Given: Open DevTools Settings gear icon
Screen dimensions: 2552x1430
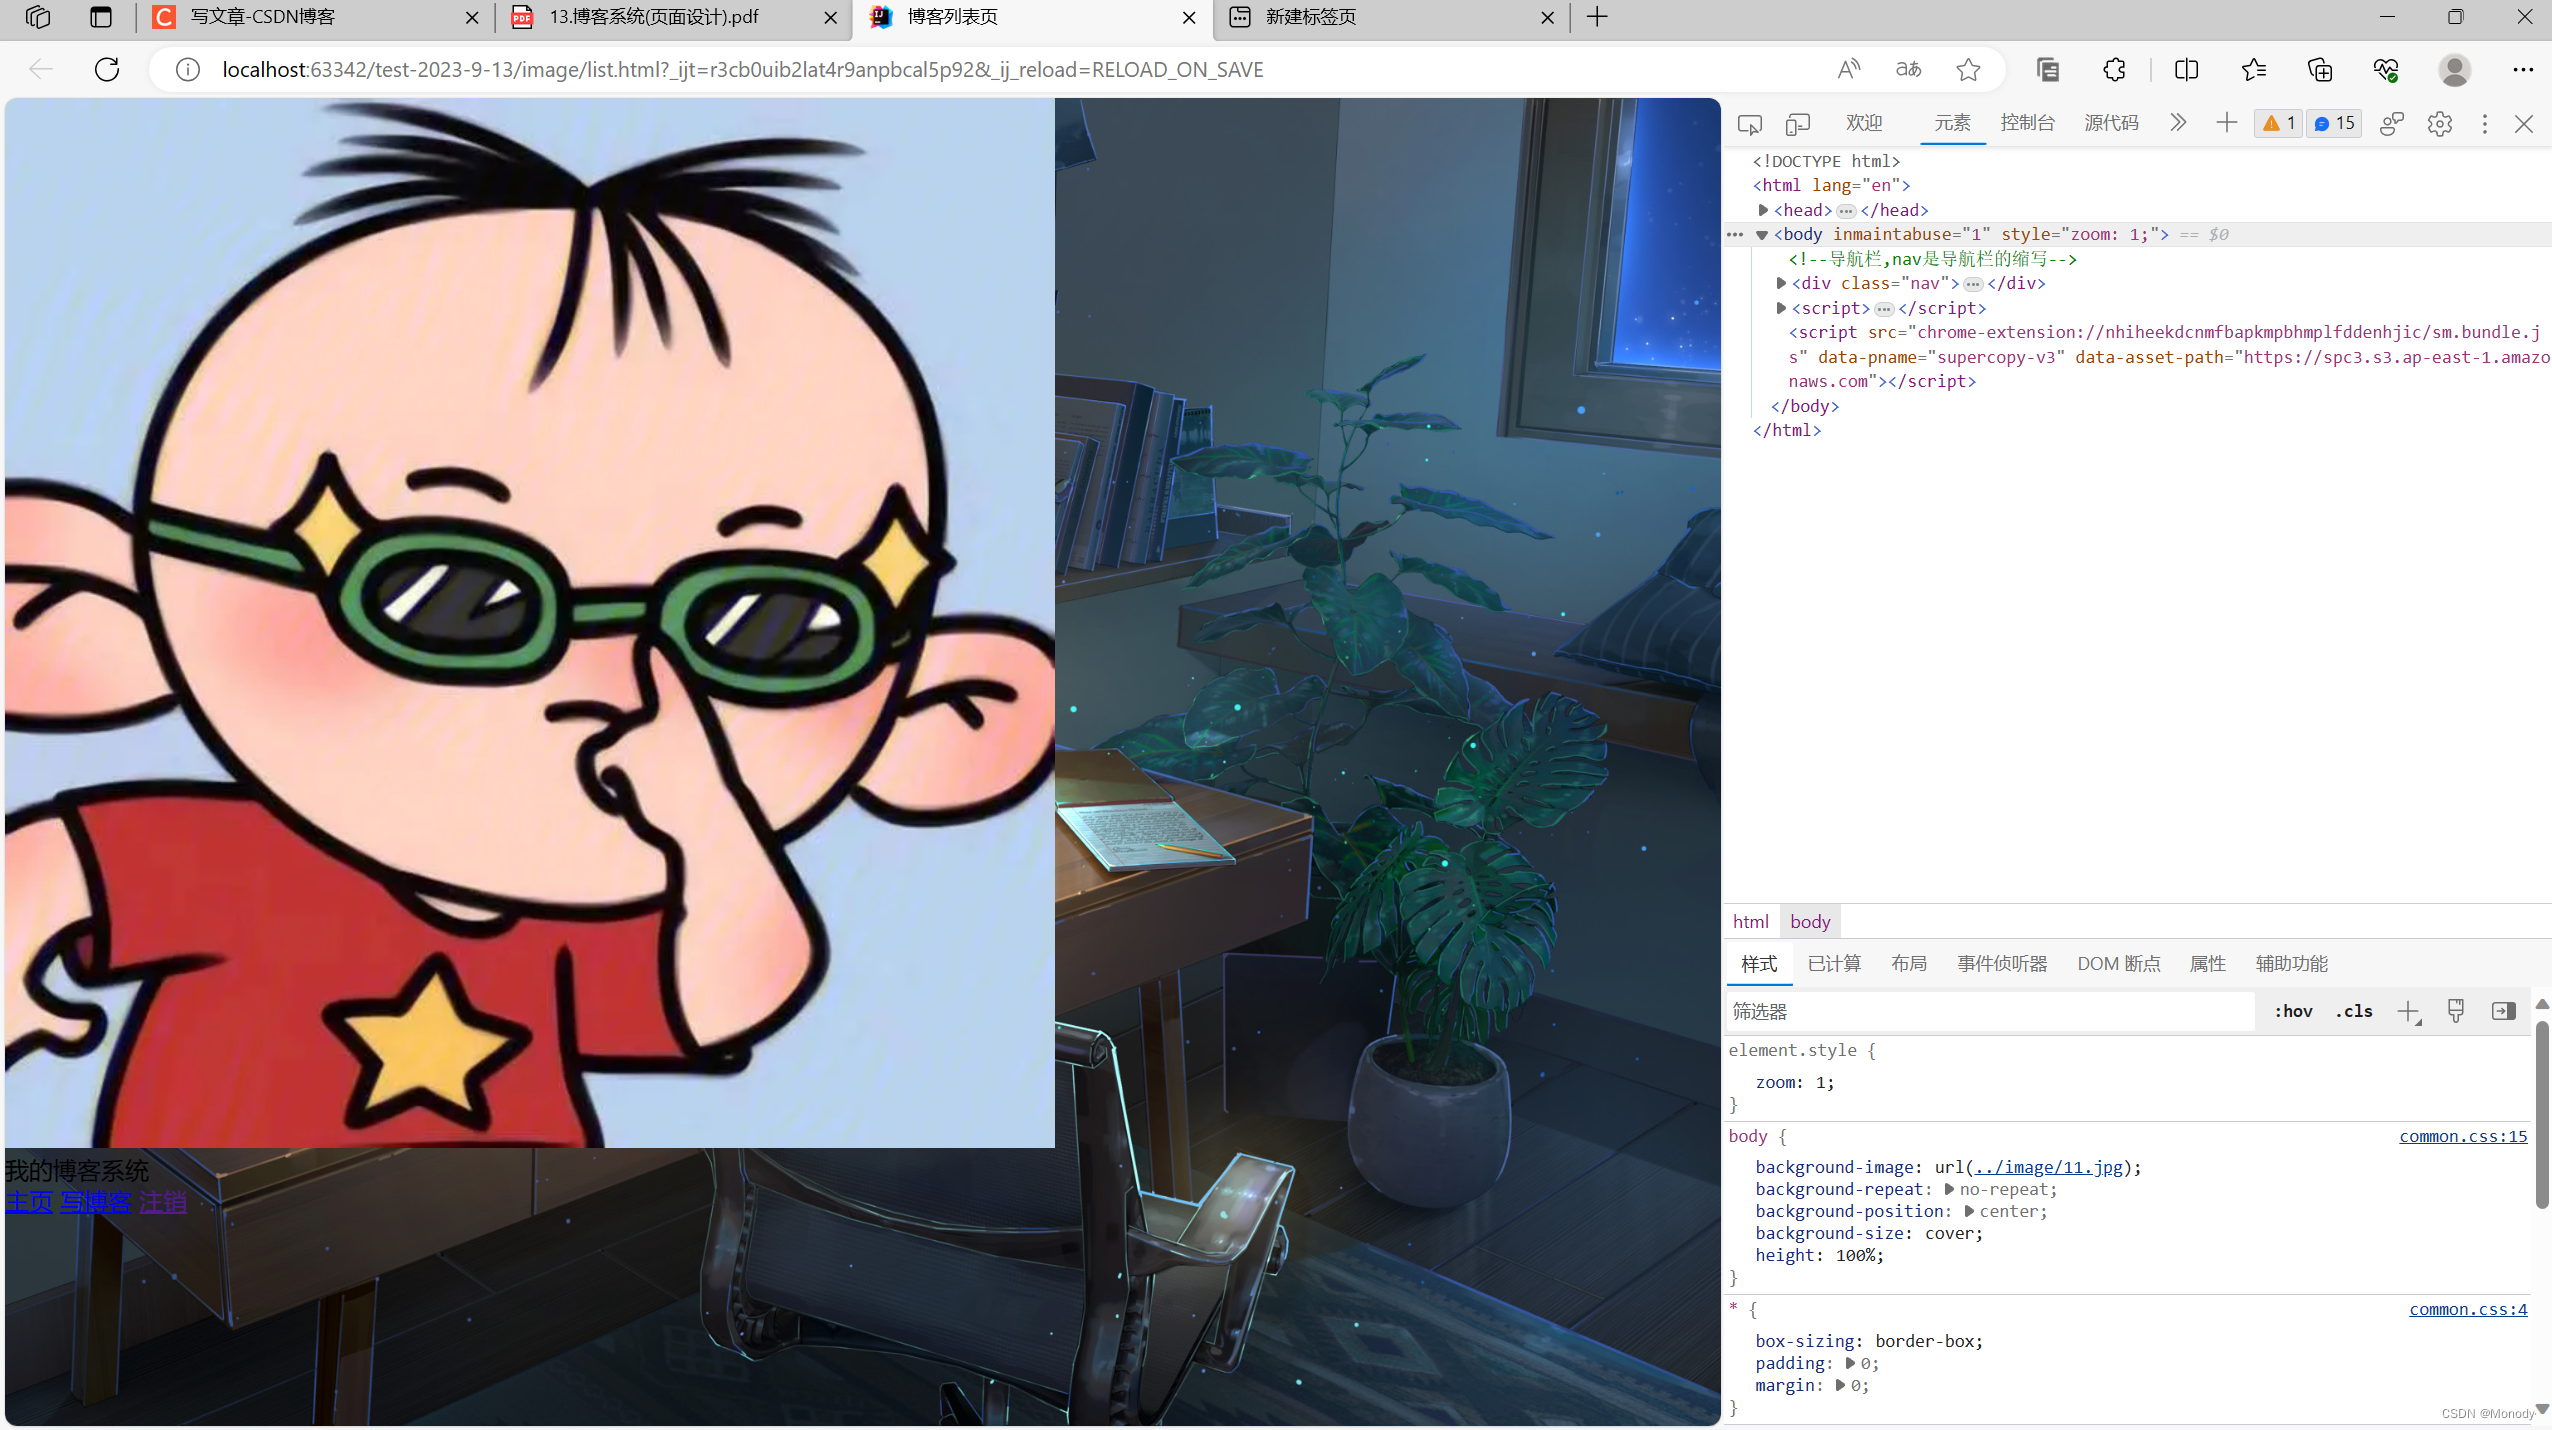Looking at the screenshot, I should point(2440,124).
